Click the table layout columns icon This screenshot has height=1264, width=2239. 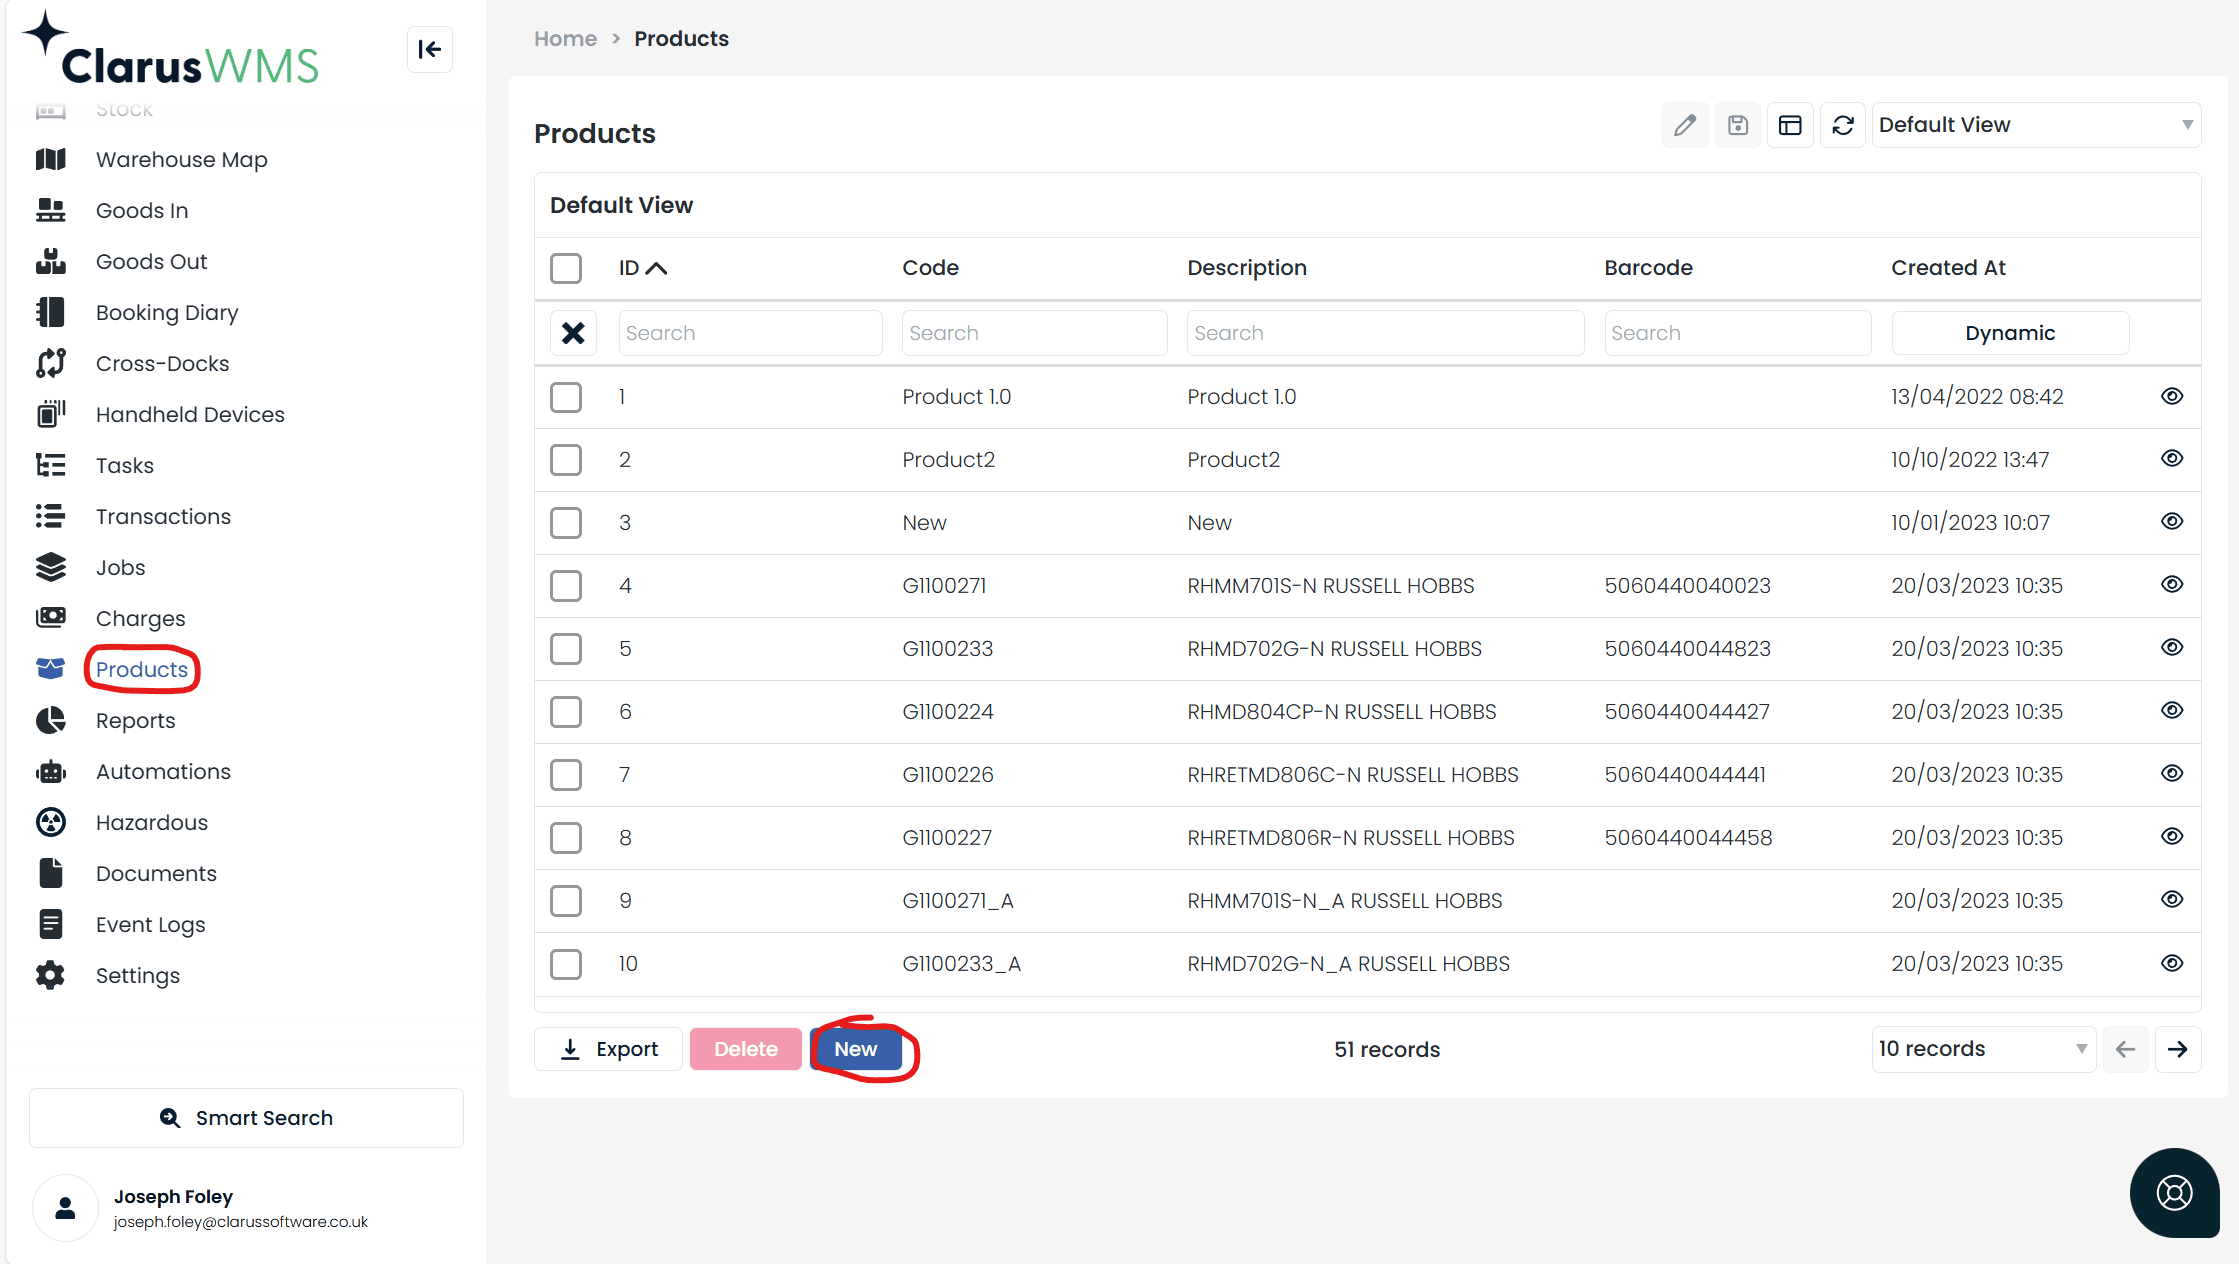pyautogui.click(x=1790, y=125)
